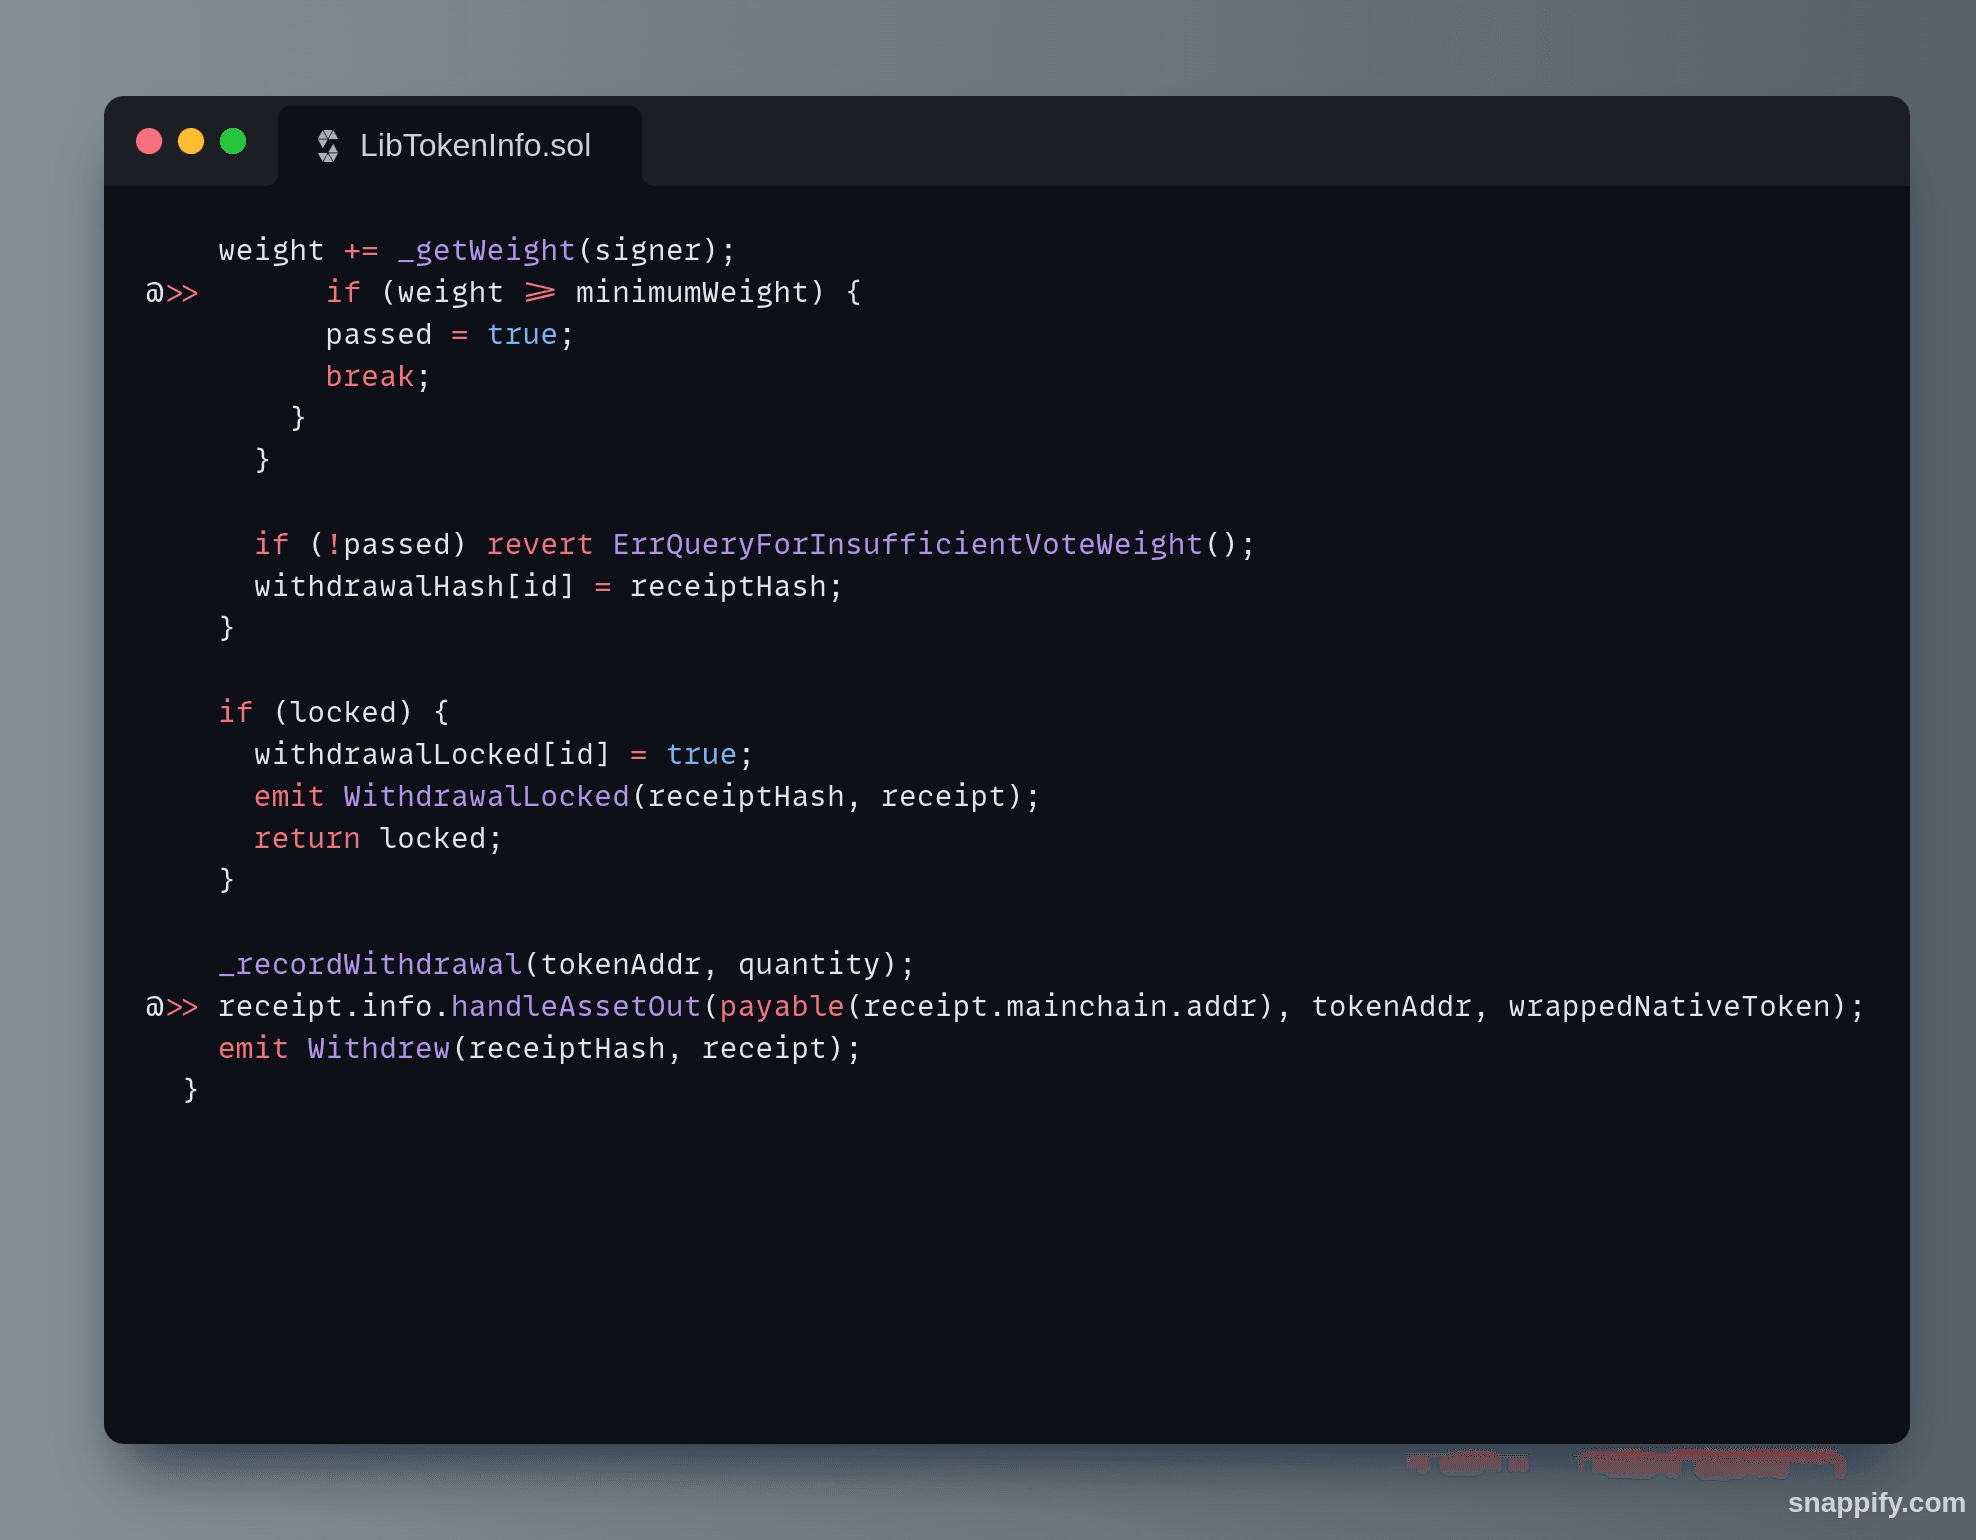Click the Solidity file icon in the tab
Viewport: 1976px width, 1540px height.
[328, 146]
